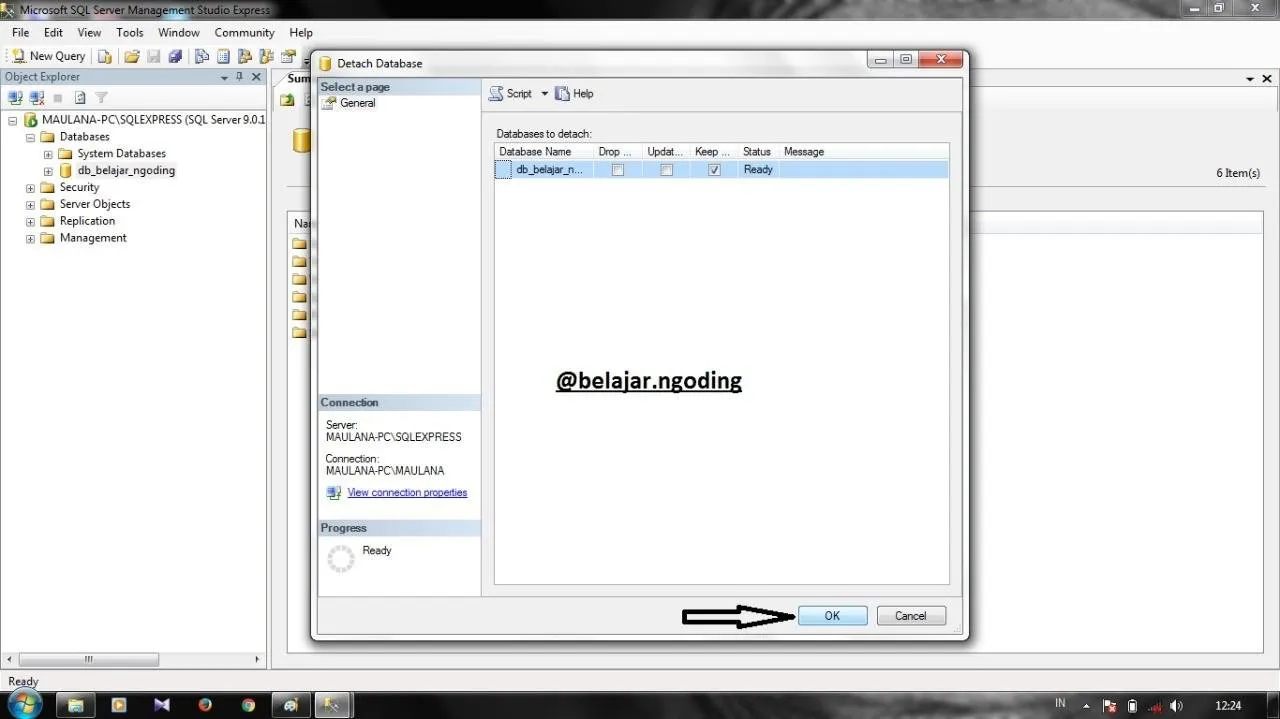Click the Filter funnel icon in Object Explorer
1280x719 pixels.
[x=101, y=97]
